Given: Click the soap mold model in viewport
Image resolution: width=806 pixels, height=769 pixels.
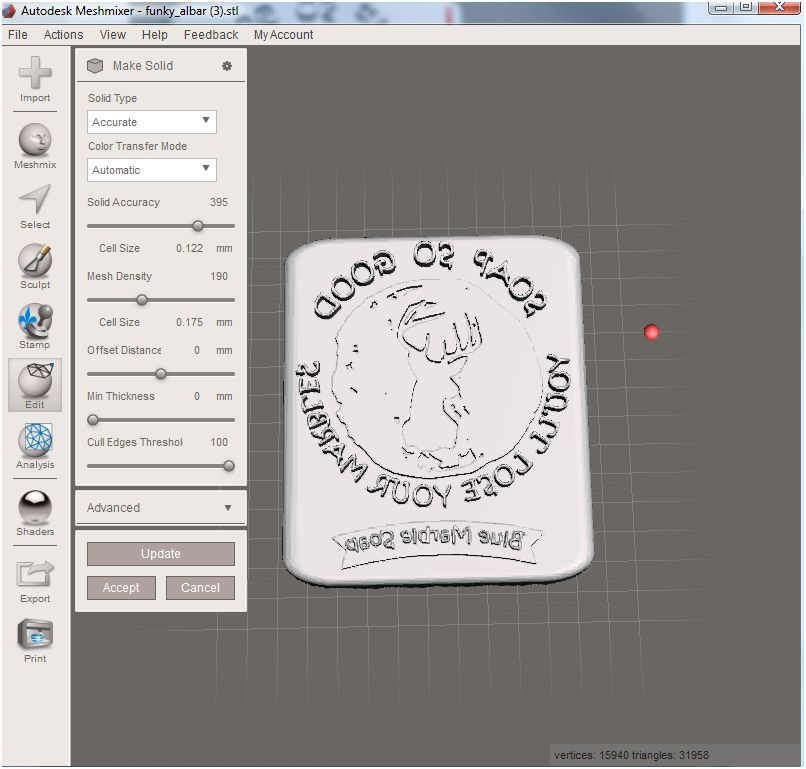Looking at the screenshot, I should [437, 411].
